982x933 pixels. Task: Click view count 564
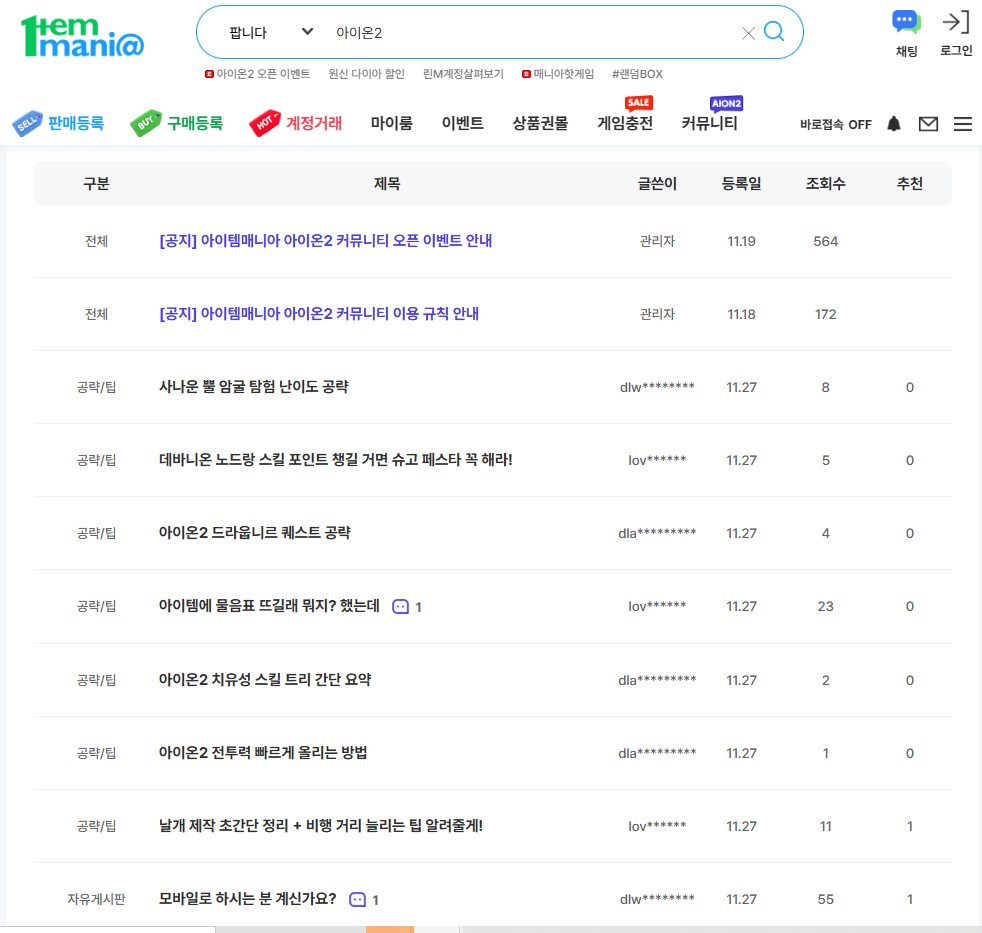coord(825,241)
